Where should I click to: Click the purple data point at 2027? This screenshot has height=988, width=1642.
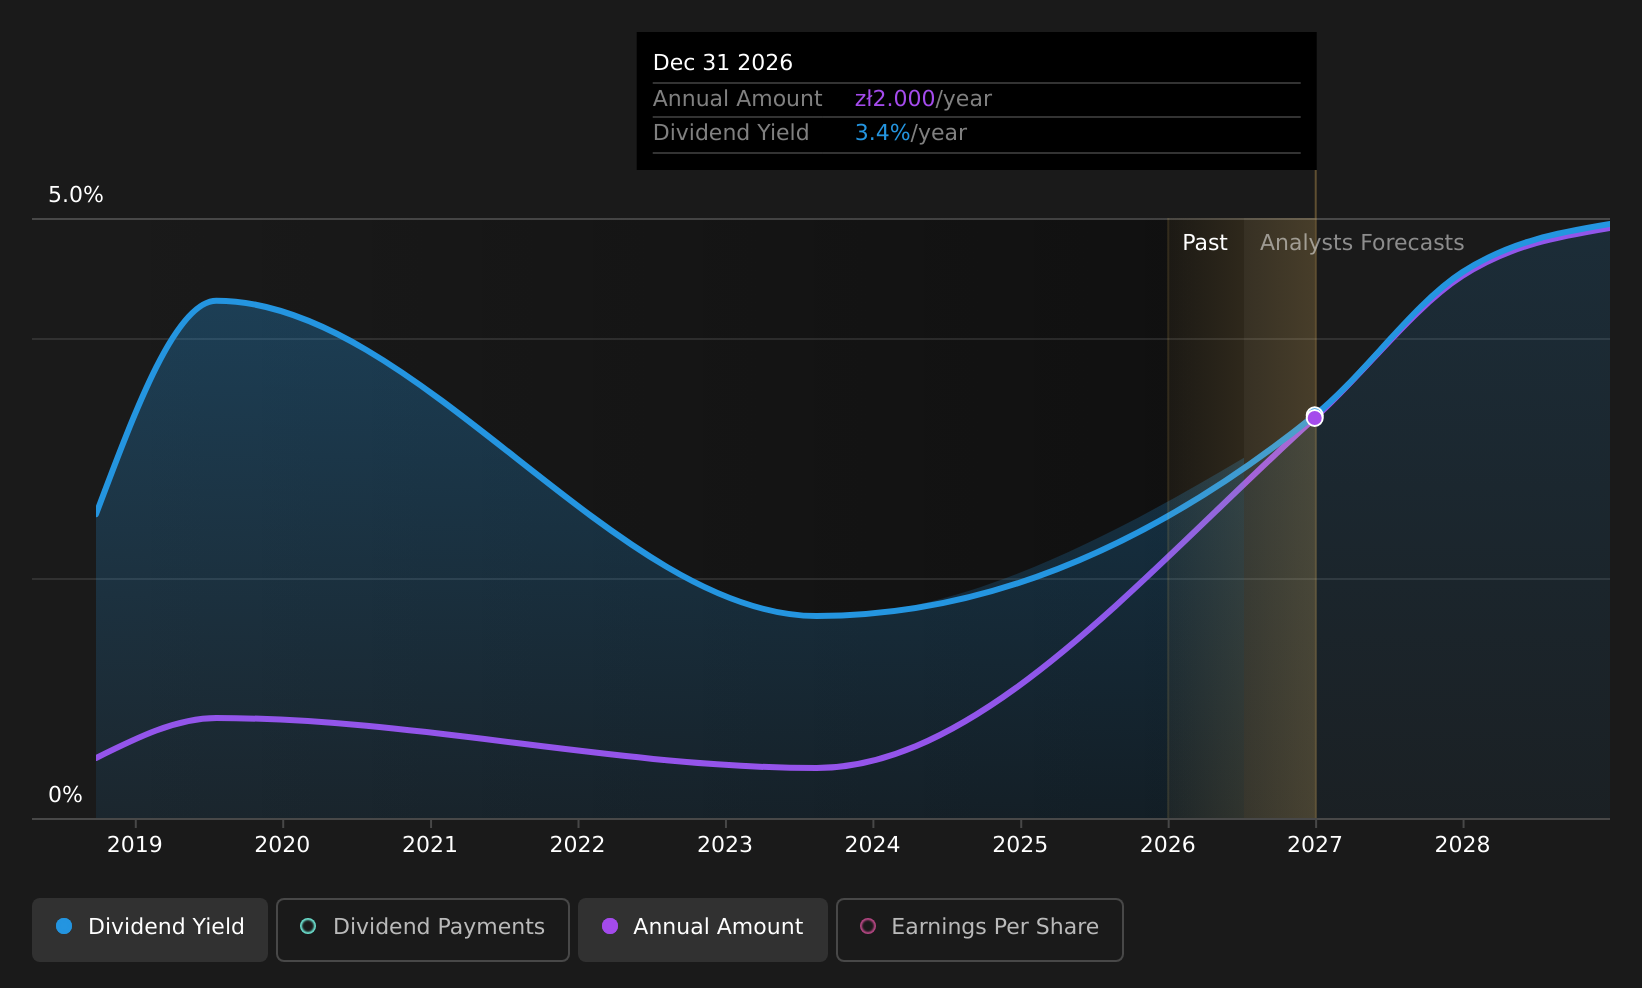click(1314, 417)
